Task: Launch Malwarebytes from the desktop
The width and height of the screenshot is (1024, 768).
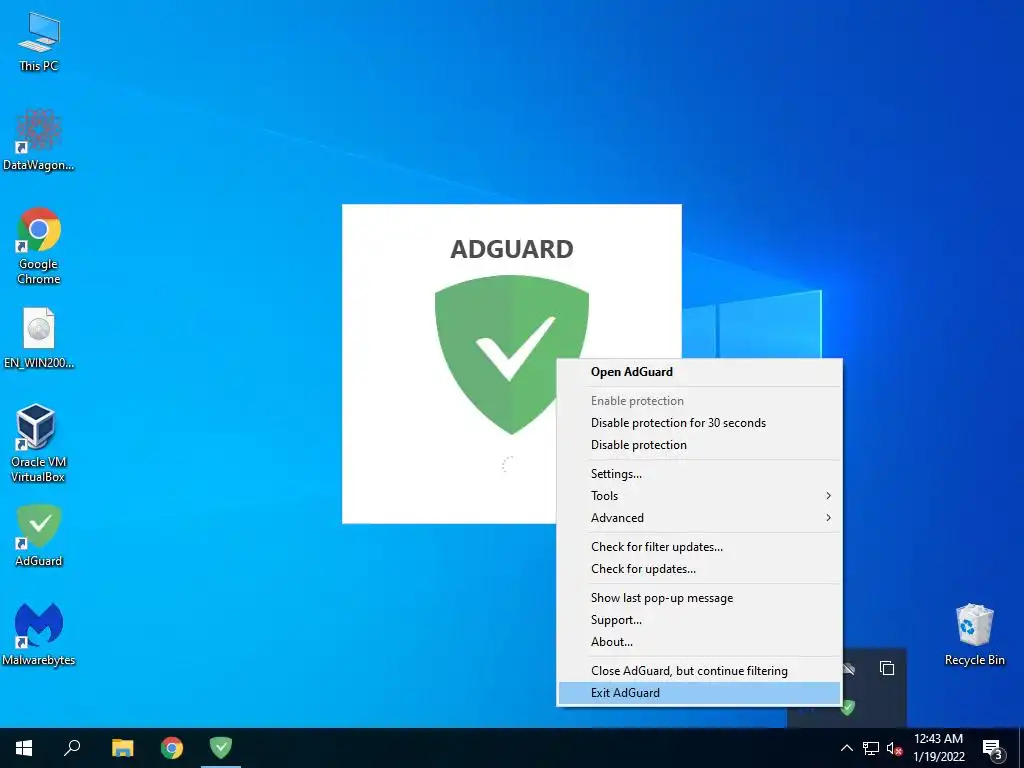Action: coord(39,634)
